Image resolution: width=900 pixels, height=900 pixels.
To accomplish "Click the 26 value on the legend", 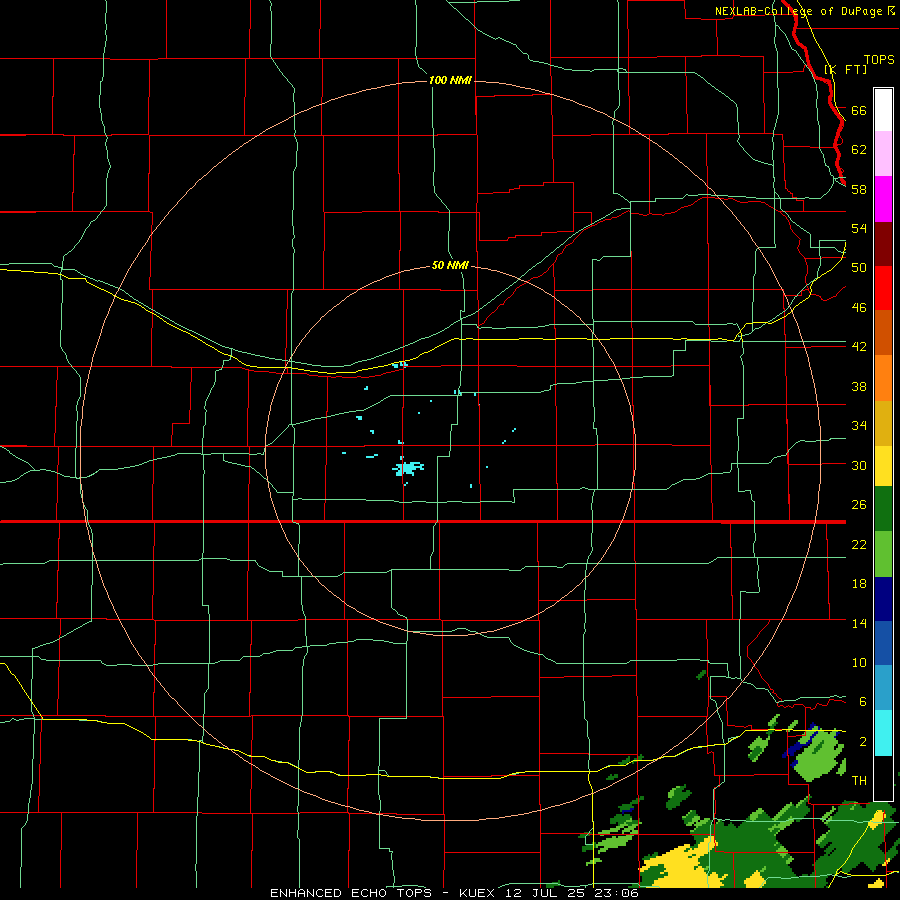I will [859, 505].
